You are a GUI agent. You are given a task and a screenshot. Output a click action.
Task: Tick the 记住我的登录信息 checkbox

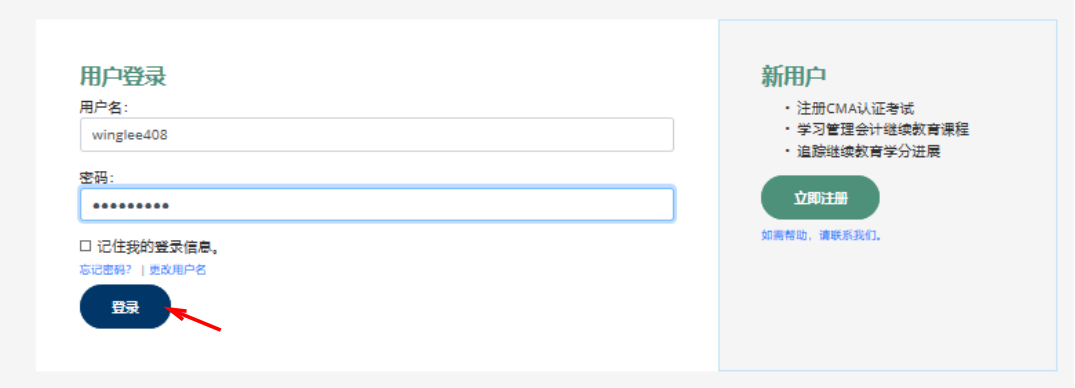click(85, 246)
